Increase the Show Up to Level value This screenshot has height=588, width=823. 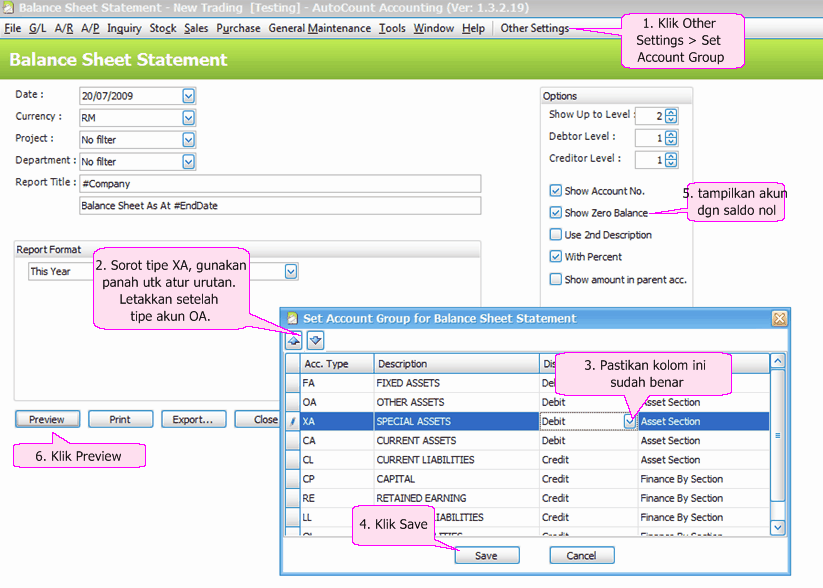click(x=671, y=111)
